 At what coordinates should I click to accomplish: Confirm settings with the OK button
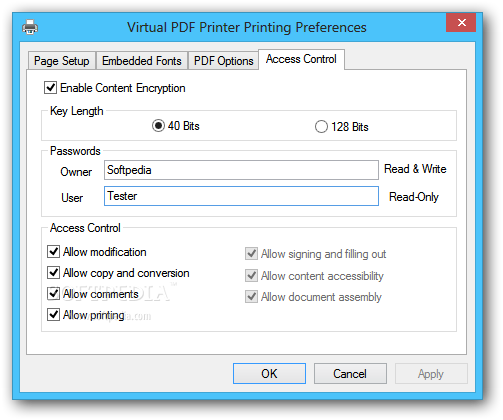[x=269, y=374]
